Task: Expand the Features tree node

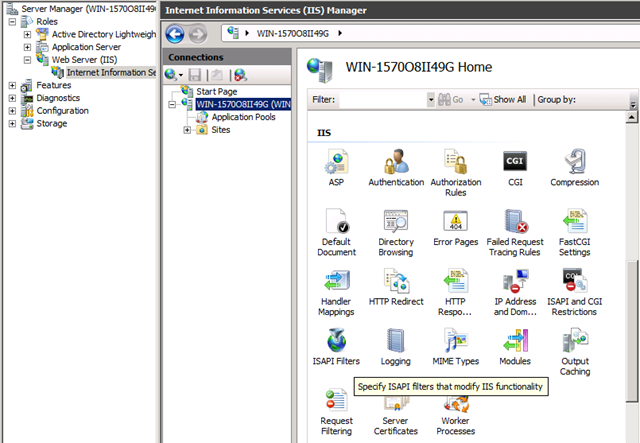Action: pyautogui.click(x=12, y=85)
